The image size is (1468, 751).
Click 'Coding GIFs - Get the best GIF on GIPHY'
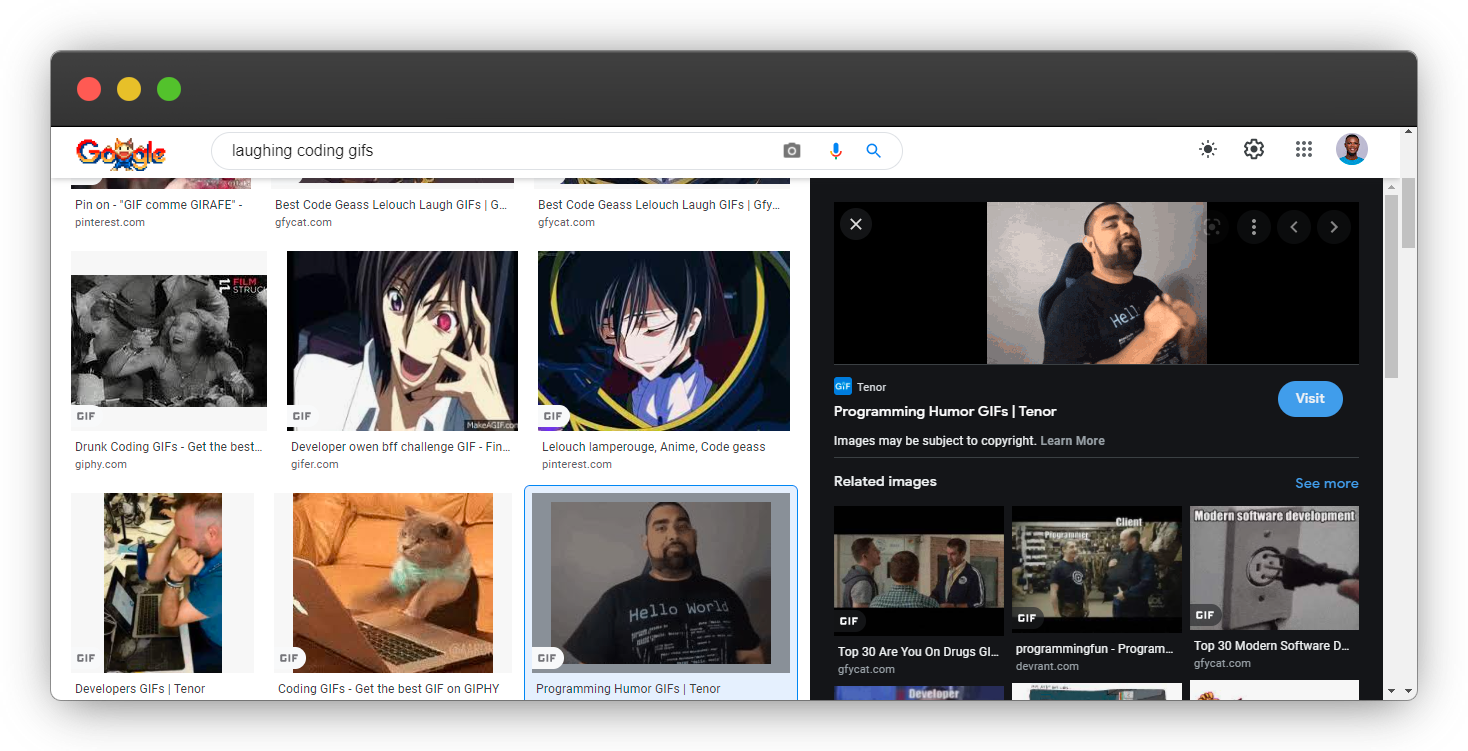(388, 689)
